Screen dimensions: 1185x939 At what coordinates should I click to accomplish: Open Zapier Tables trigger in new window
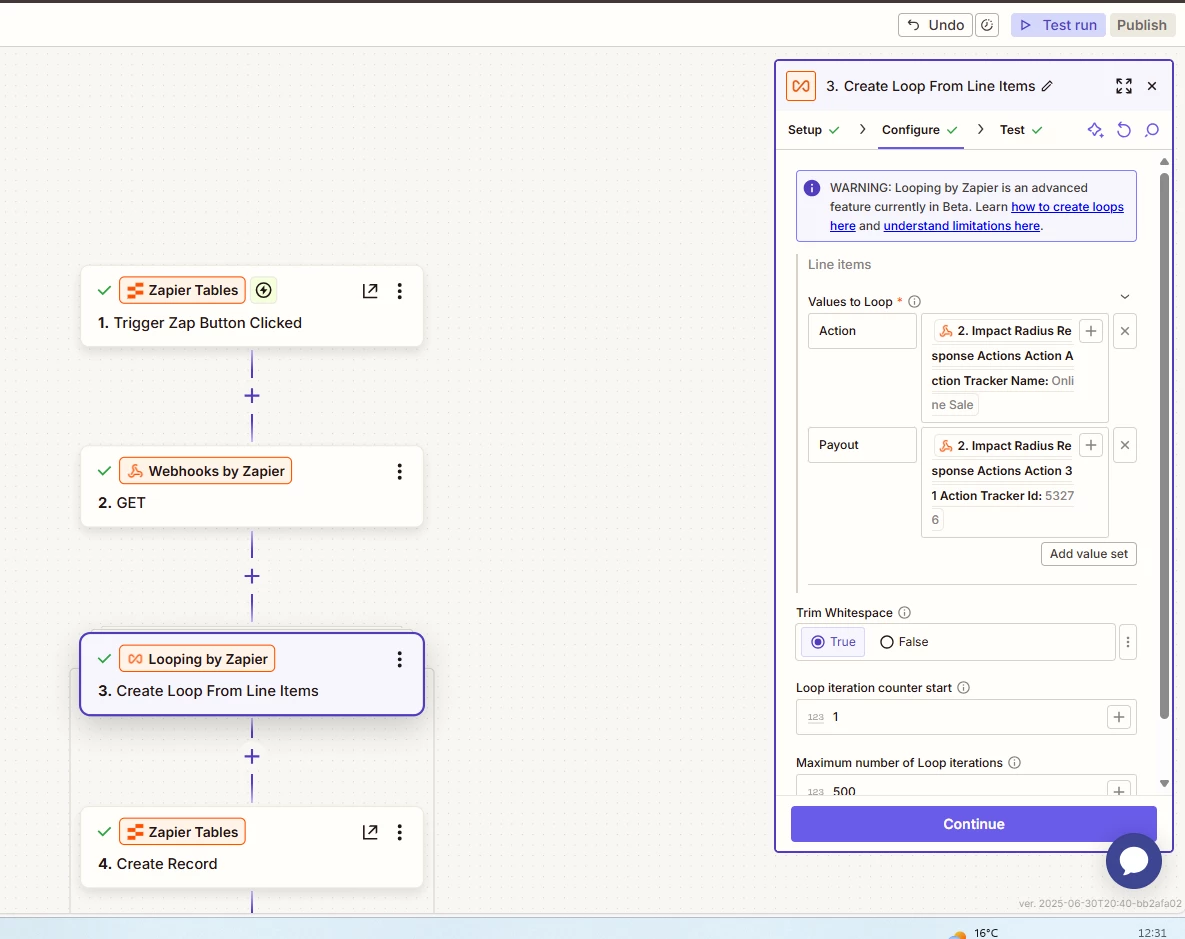370,291
